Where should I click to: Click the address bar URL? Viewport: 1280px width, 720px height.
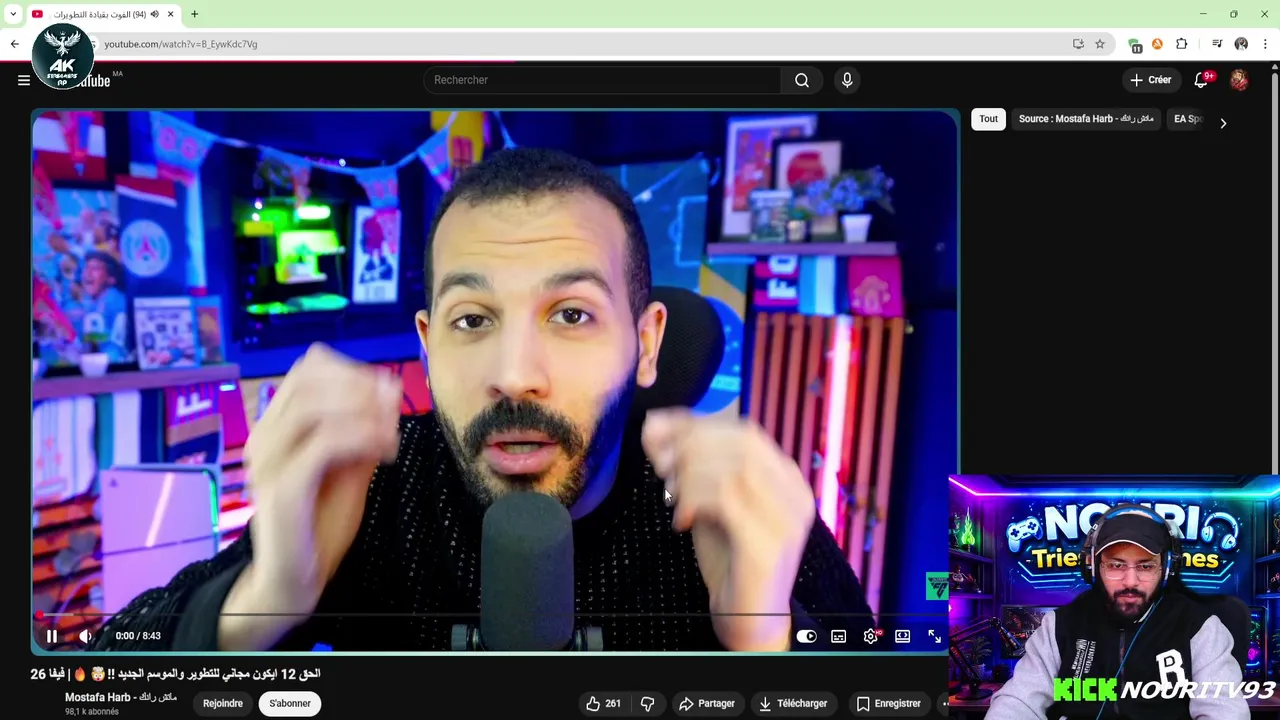[x=181, y=44]
